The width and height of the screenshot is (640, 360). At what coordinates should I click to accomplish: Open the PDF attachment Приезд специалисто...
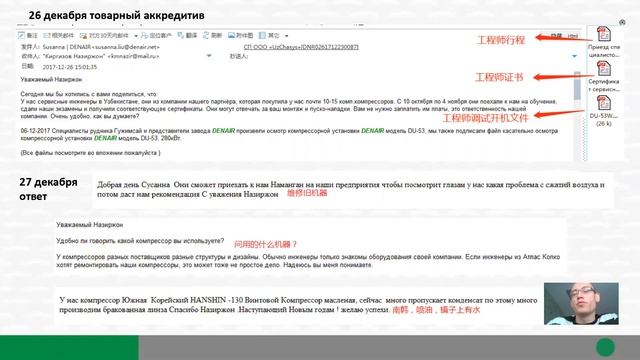click(x=604, y=42)
